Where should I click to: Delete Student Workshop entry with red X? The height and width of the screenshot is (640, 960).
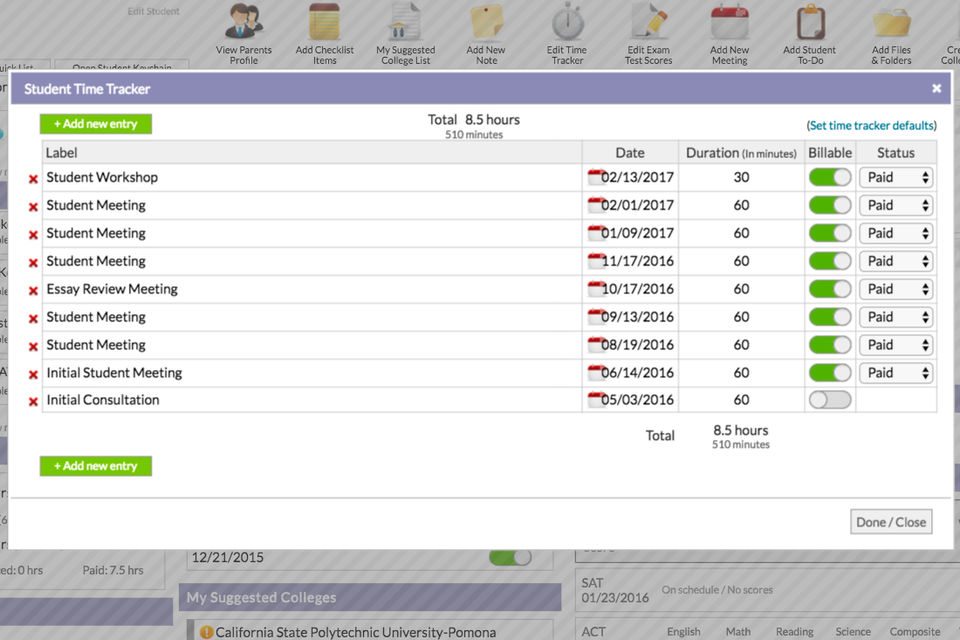point(33,179)
